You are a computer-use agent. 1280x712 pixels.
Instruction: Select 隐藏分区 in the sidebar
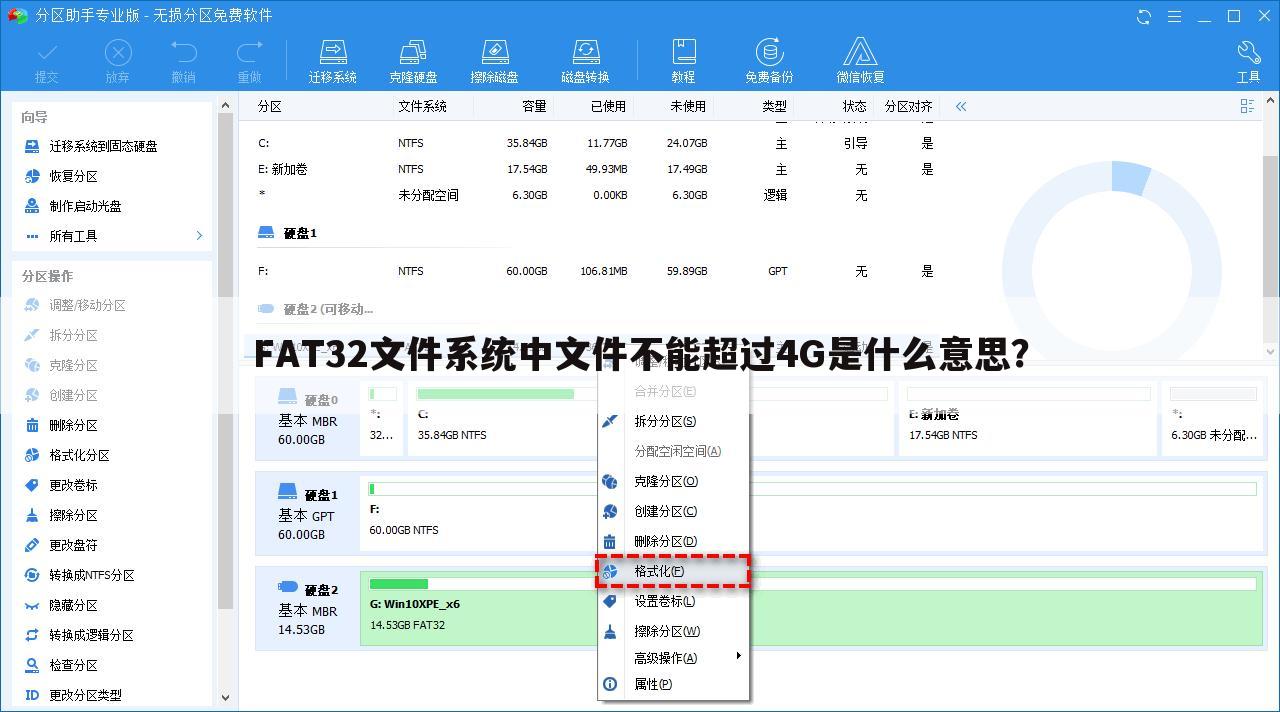click(x=73, y=605)
